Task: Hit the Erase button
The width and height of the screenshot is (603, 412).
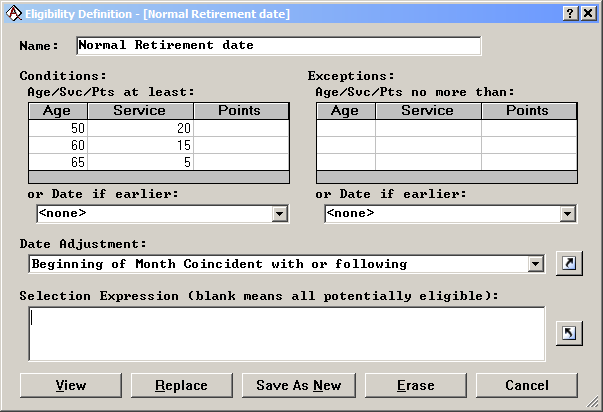Action: 415,385
